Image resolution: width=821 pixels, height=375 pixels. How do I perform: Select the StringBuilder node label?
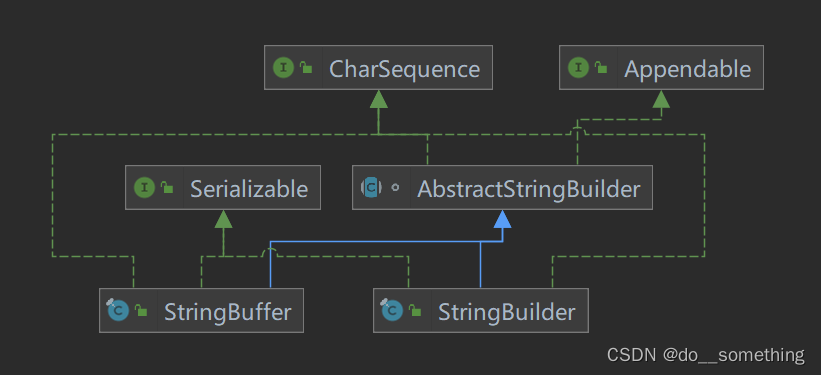506,312
